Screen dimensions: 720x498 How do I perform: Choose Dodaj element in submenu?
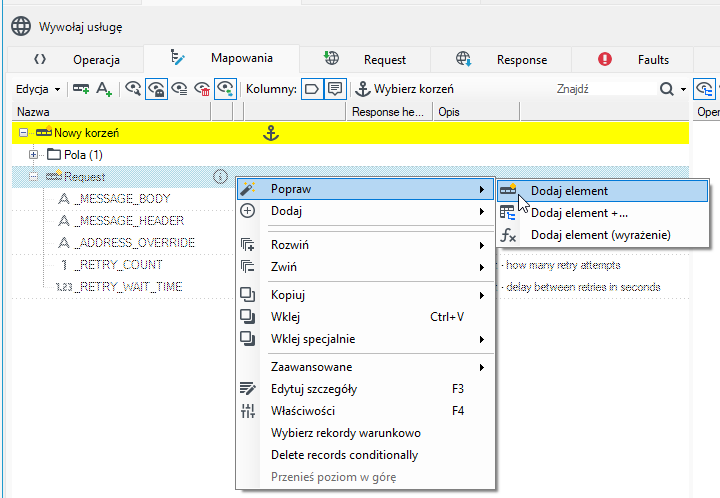(x=602, y=191)
